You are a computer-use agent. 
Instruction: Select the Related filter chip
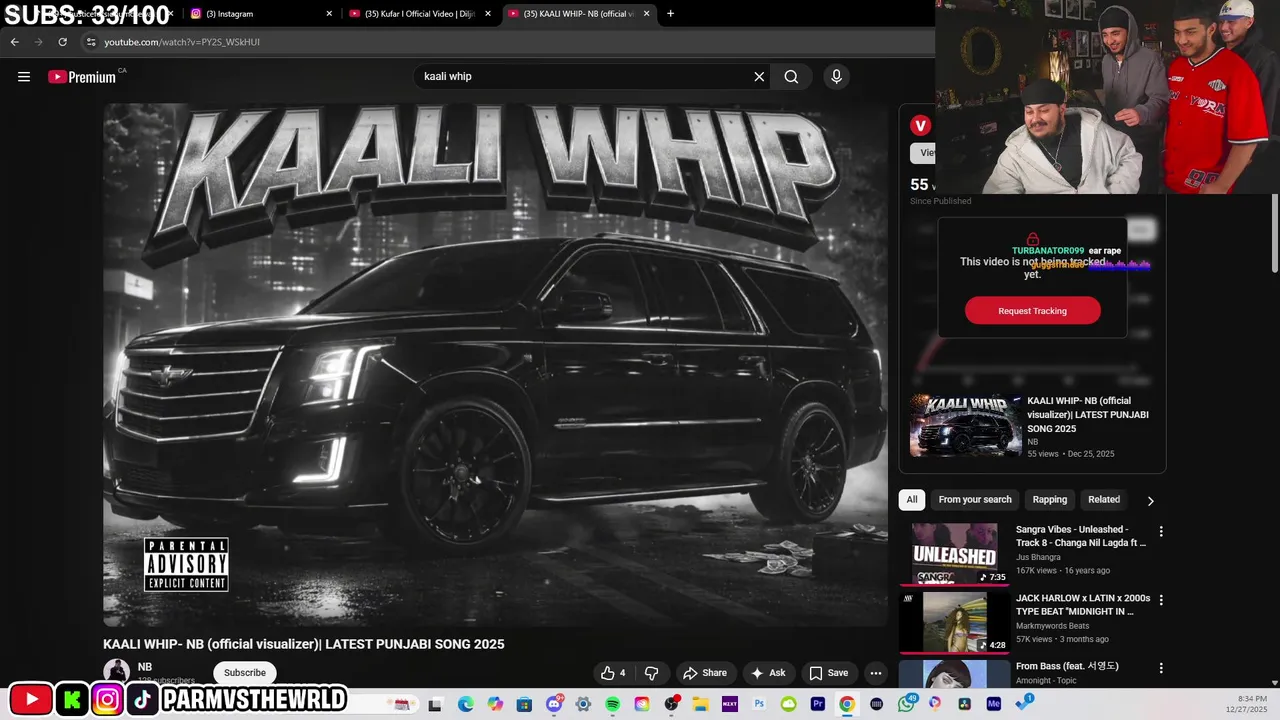(x=1104, y=500)
